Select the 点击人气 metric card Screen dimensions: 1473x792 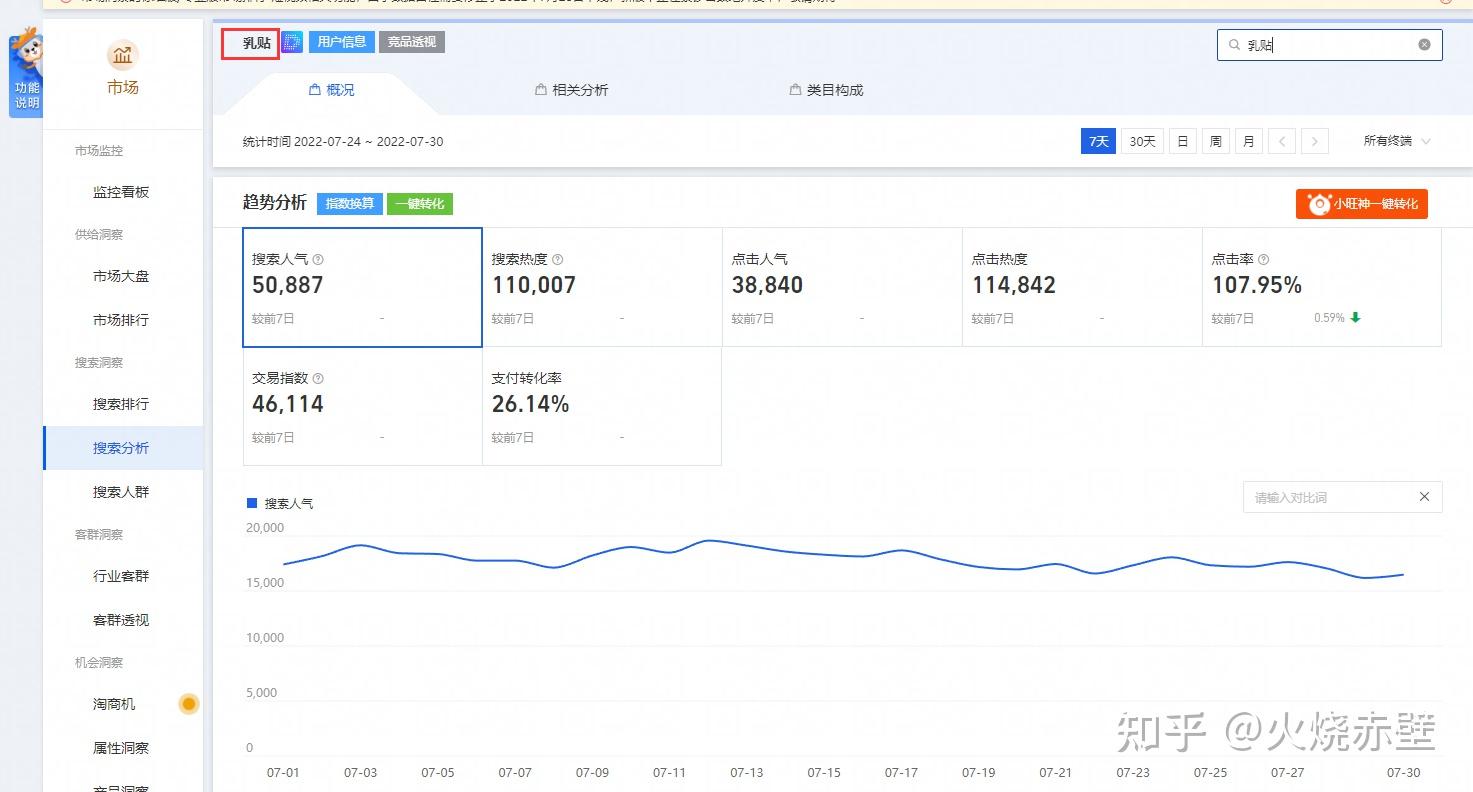click(x=842, y=288)
